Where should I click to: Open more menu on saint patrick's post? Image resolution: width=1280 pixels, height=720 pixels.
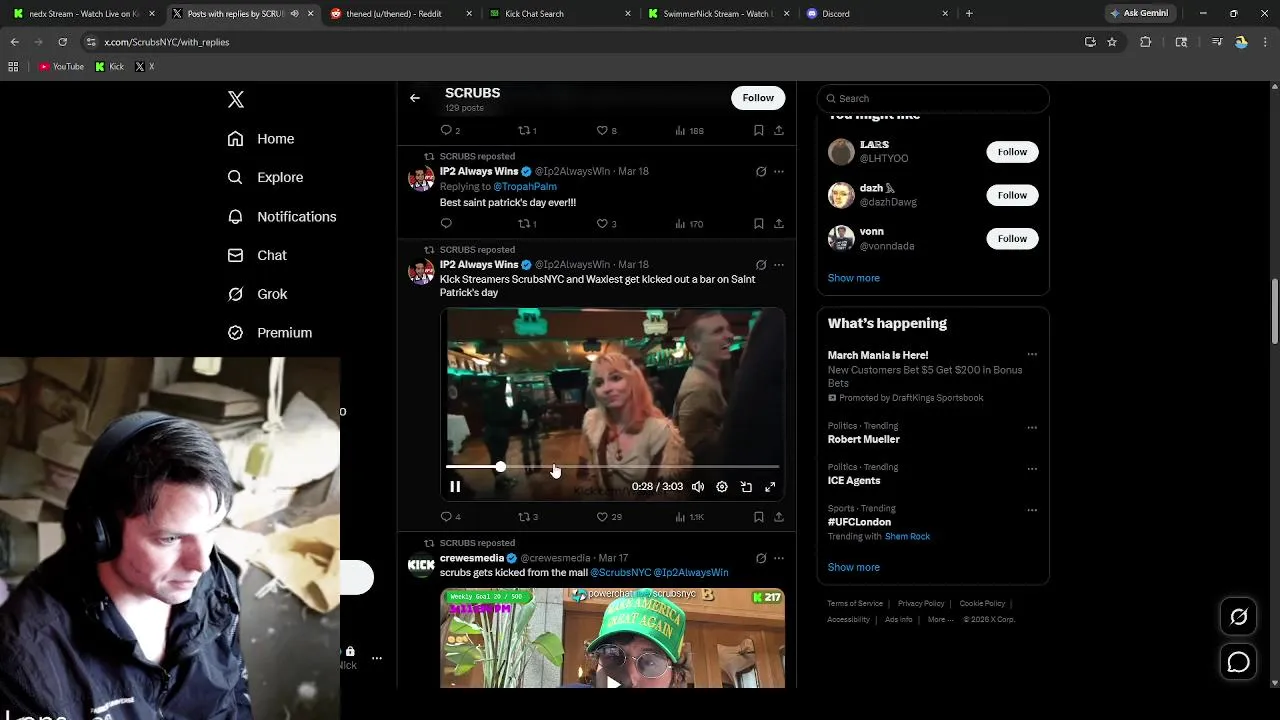779,171
